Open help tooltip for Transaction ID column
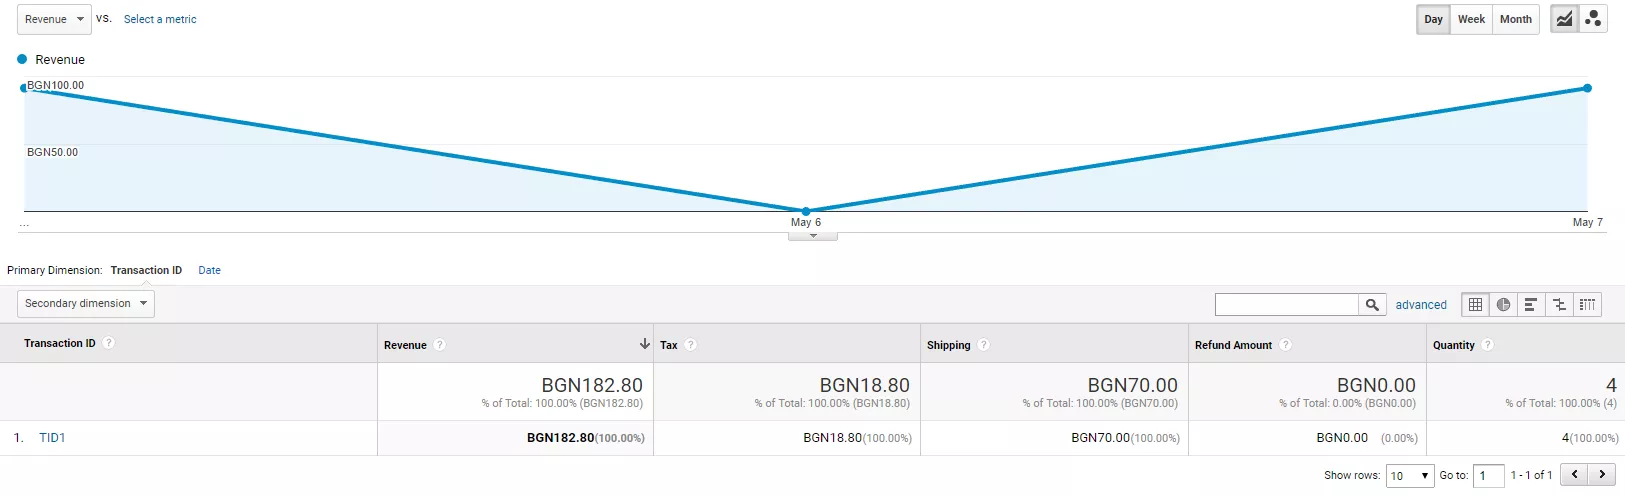This screenshot has width=1625, height=496. pos(109,343)
